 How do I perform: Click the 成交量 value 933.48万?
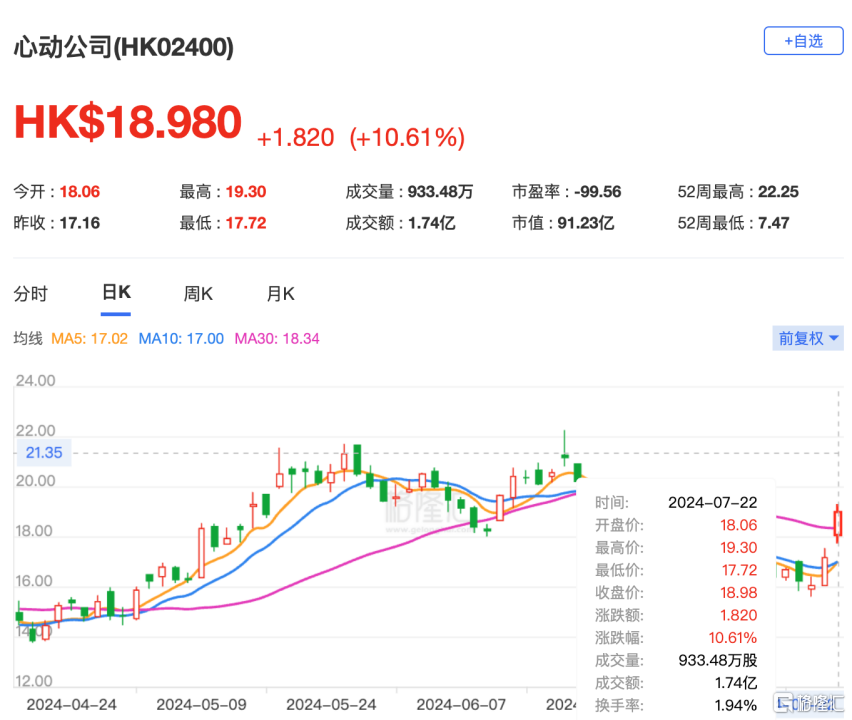pos(440,192)
